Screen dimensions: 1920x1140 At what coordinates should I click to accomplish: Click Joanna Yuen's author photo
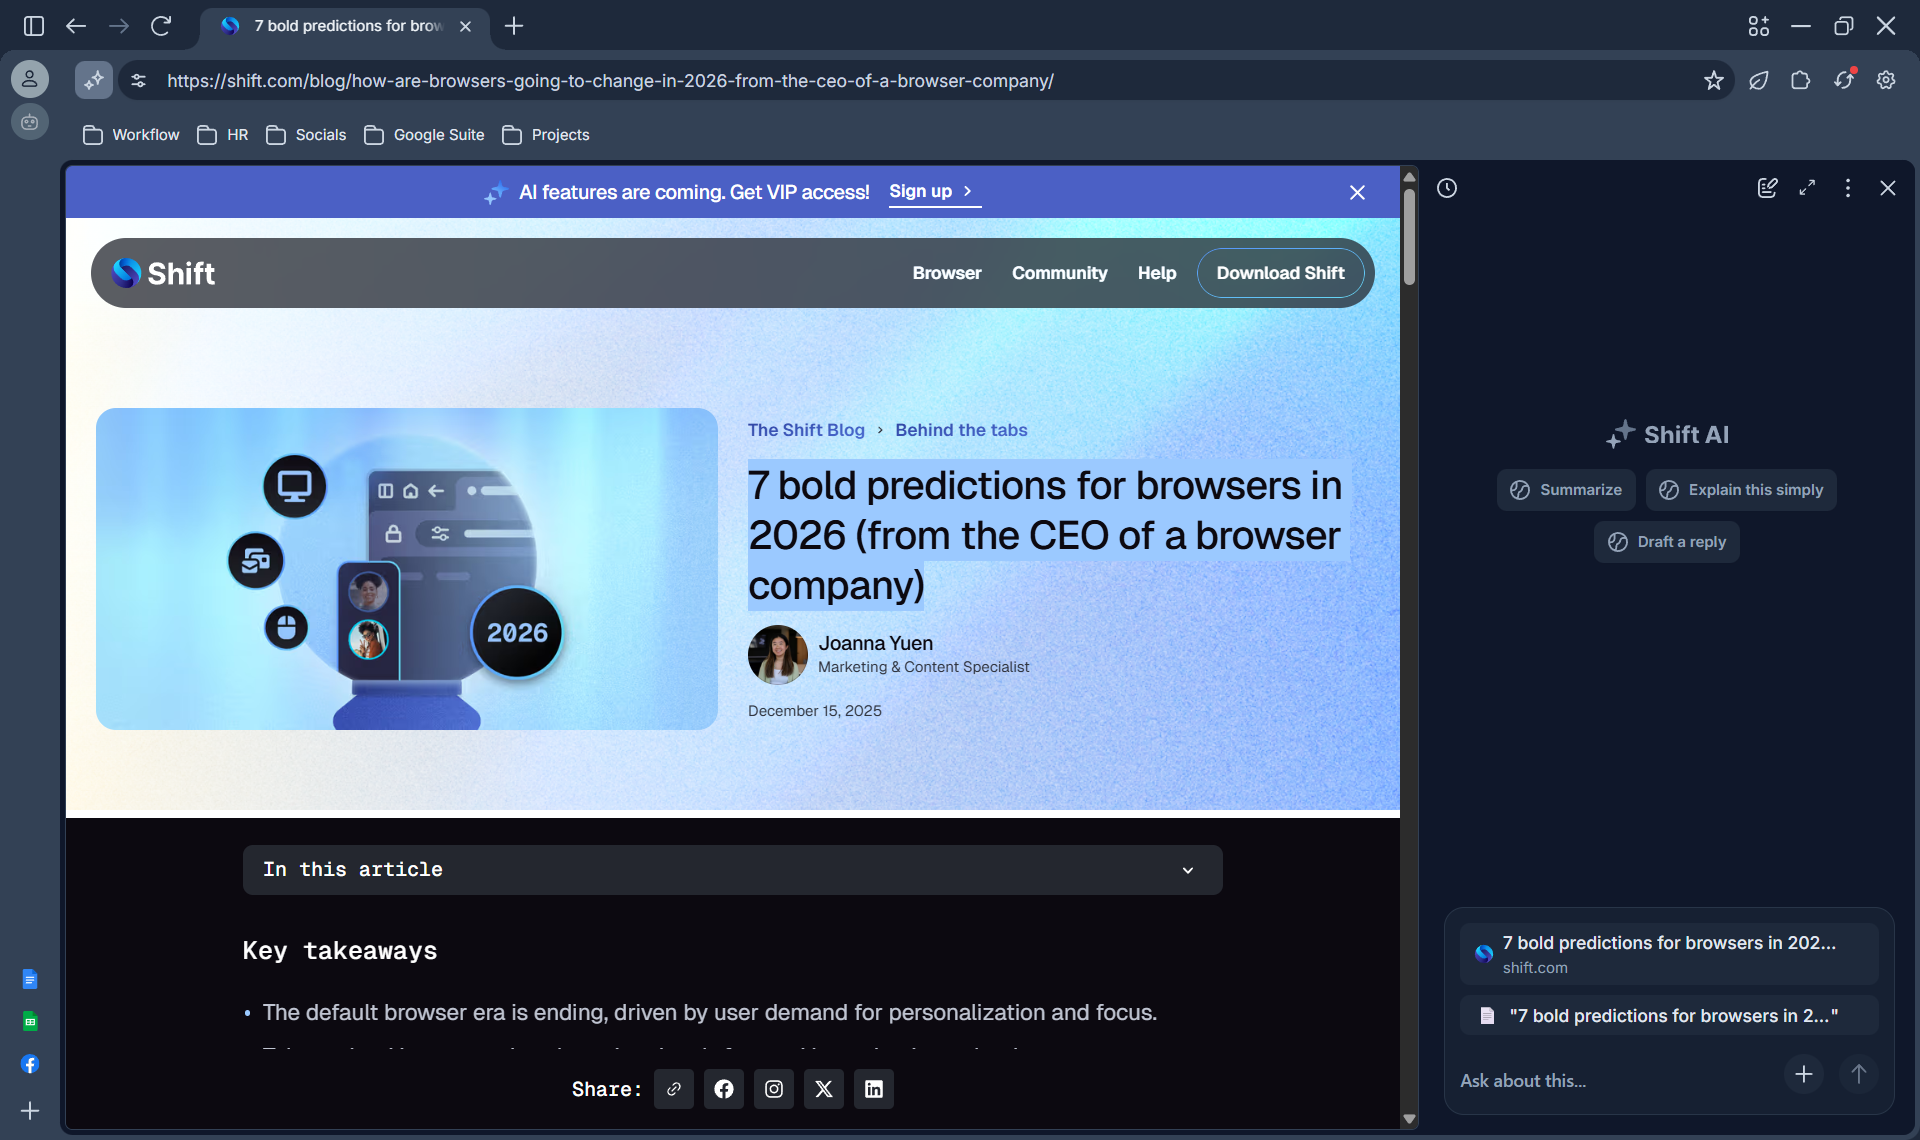coord(777,655)
